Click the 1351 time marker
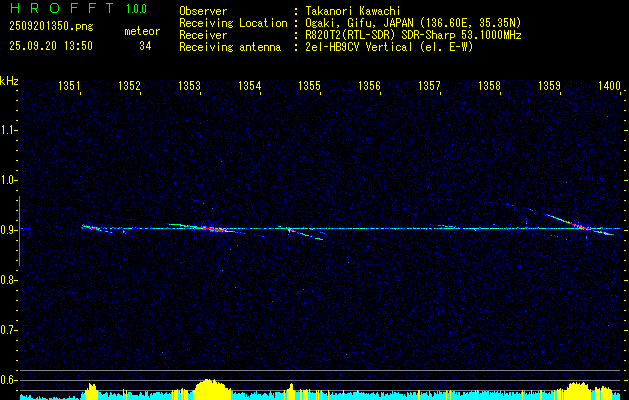Viewport: 629px width, 400px height. point(70,87)
